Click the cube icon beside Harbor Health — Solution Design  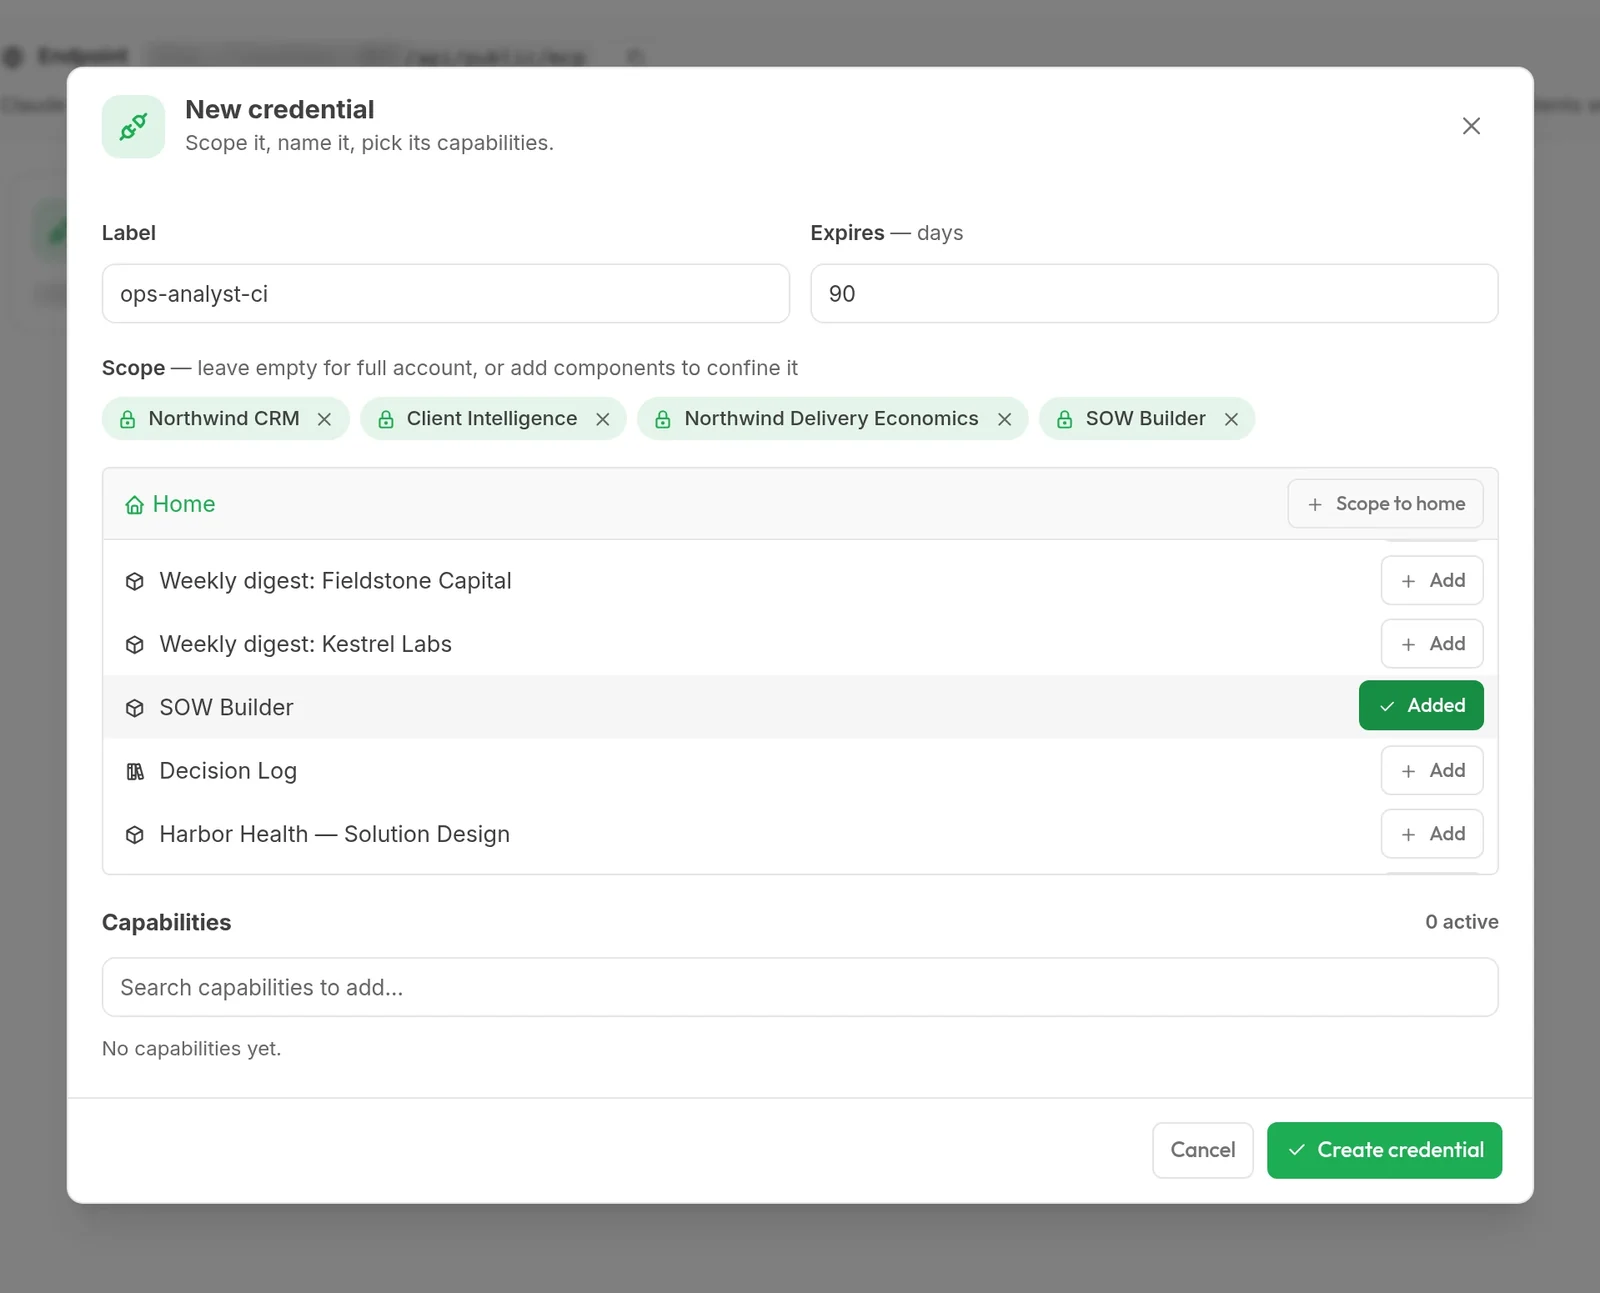point(135,835)
